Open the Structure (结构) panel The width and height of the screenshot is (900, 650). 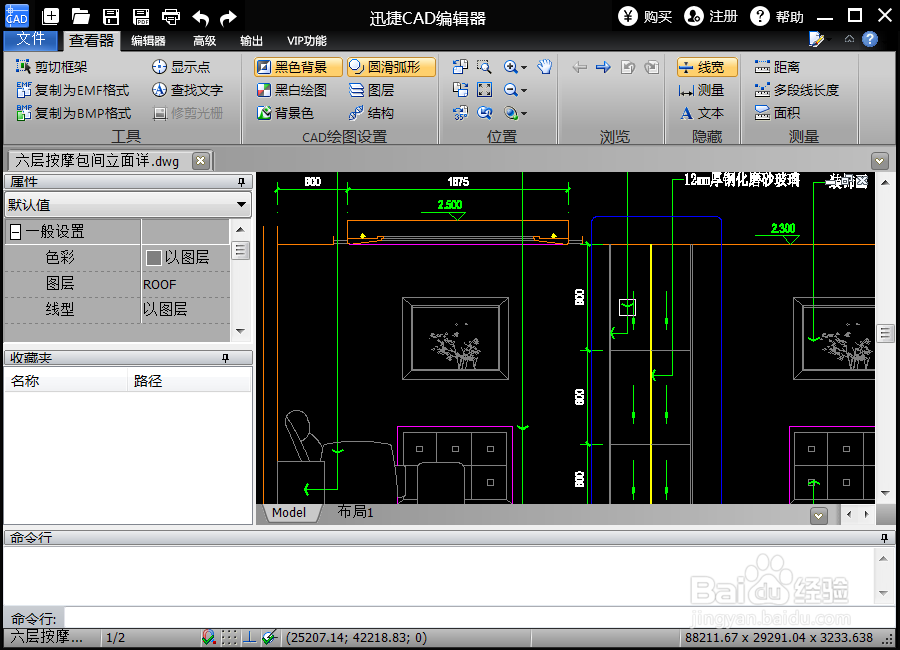371,113
